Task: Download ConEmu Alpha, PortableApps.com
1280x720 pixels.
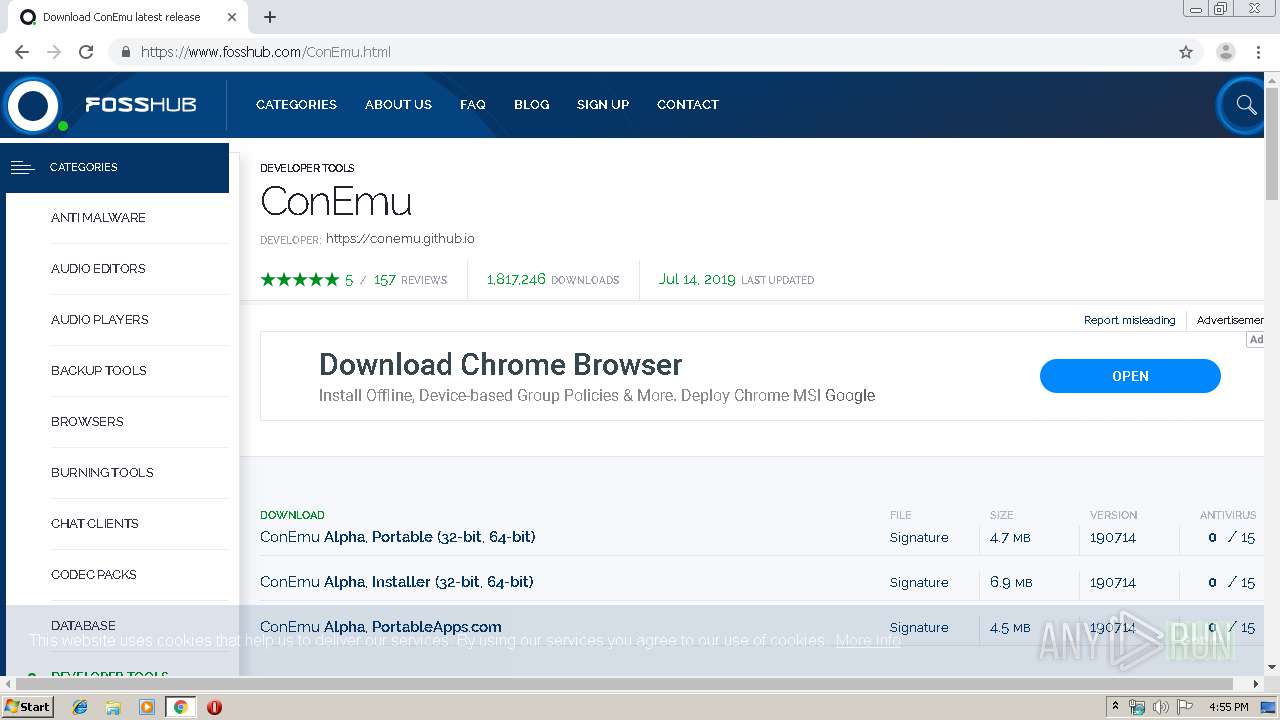Action: pos(380,627)
